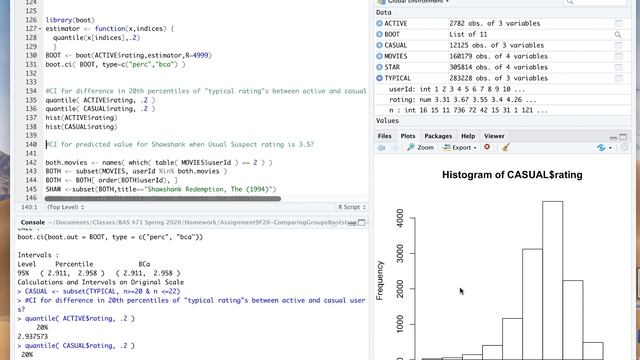Collapse the estimator function at line 127
Viewport: 640px width, 360px height.
click(40, 29)
